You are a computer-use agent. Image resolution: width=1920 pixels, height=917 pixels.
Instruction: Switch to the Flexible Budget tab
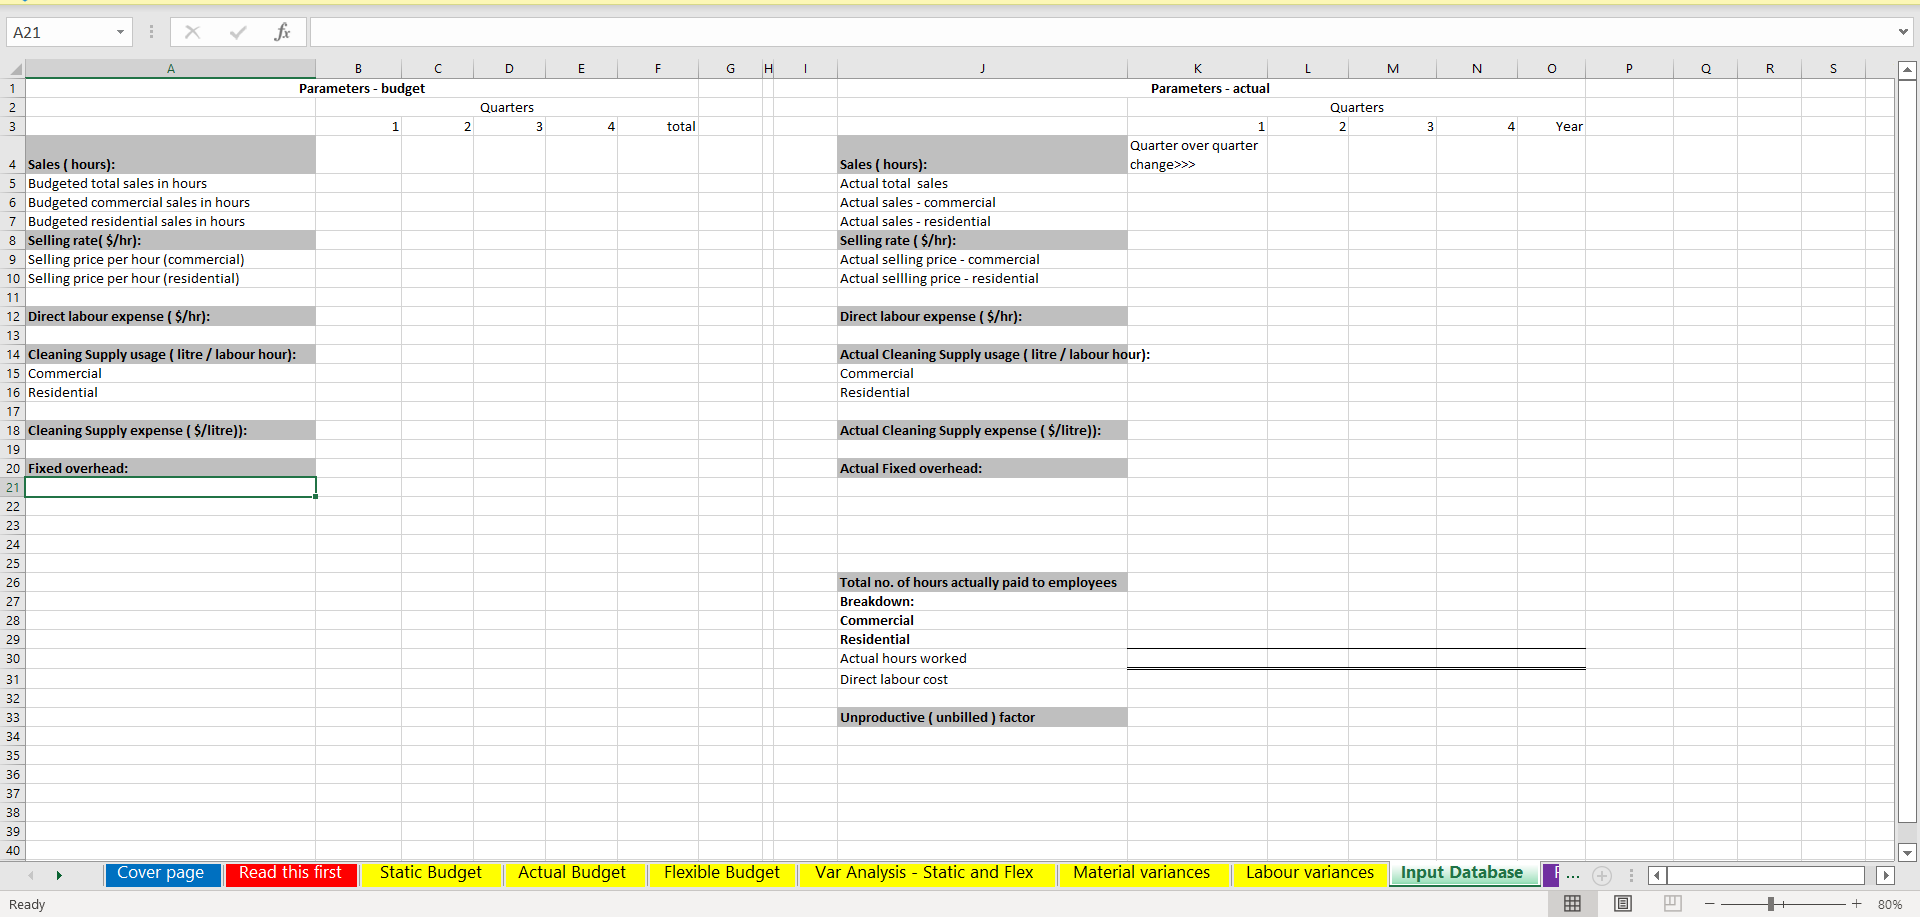coord(722,873)
